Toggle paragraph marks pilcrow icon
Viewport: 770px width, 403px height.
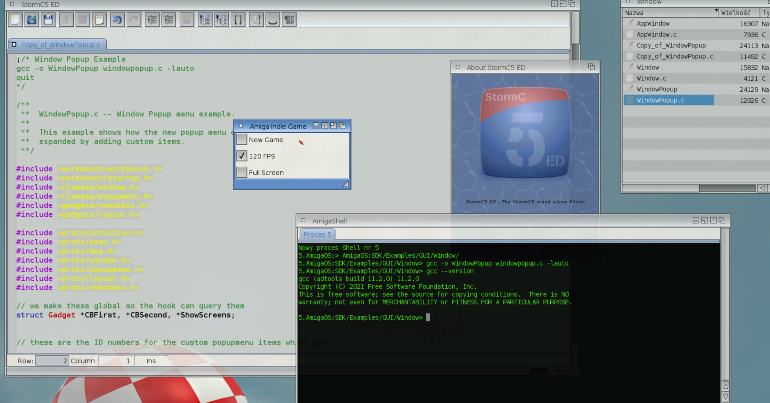[289, 20]
